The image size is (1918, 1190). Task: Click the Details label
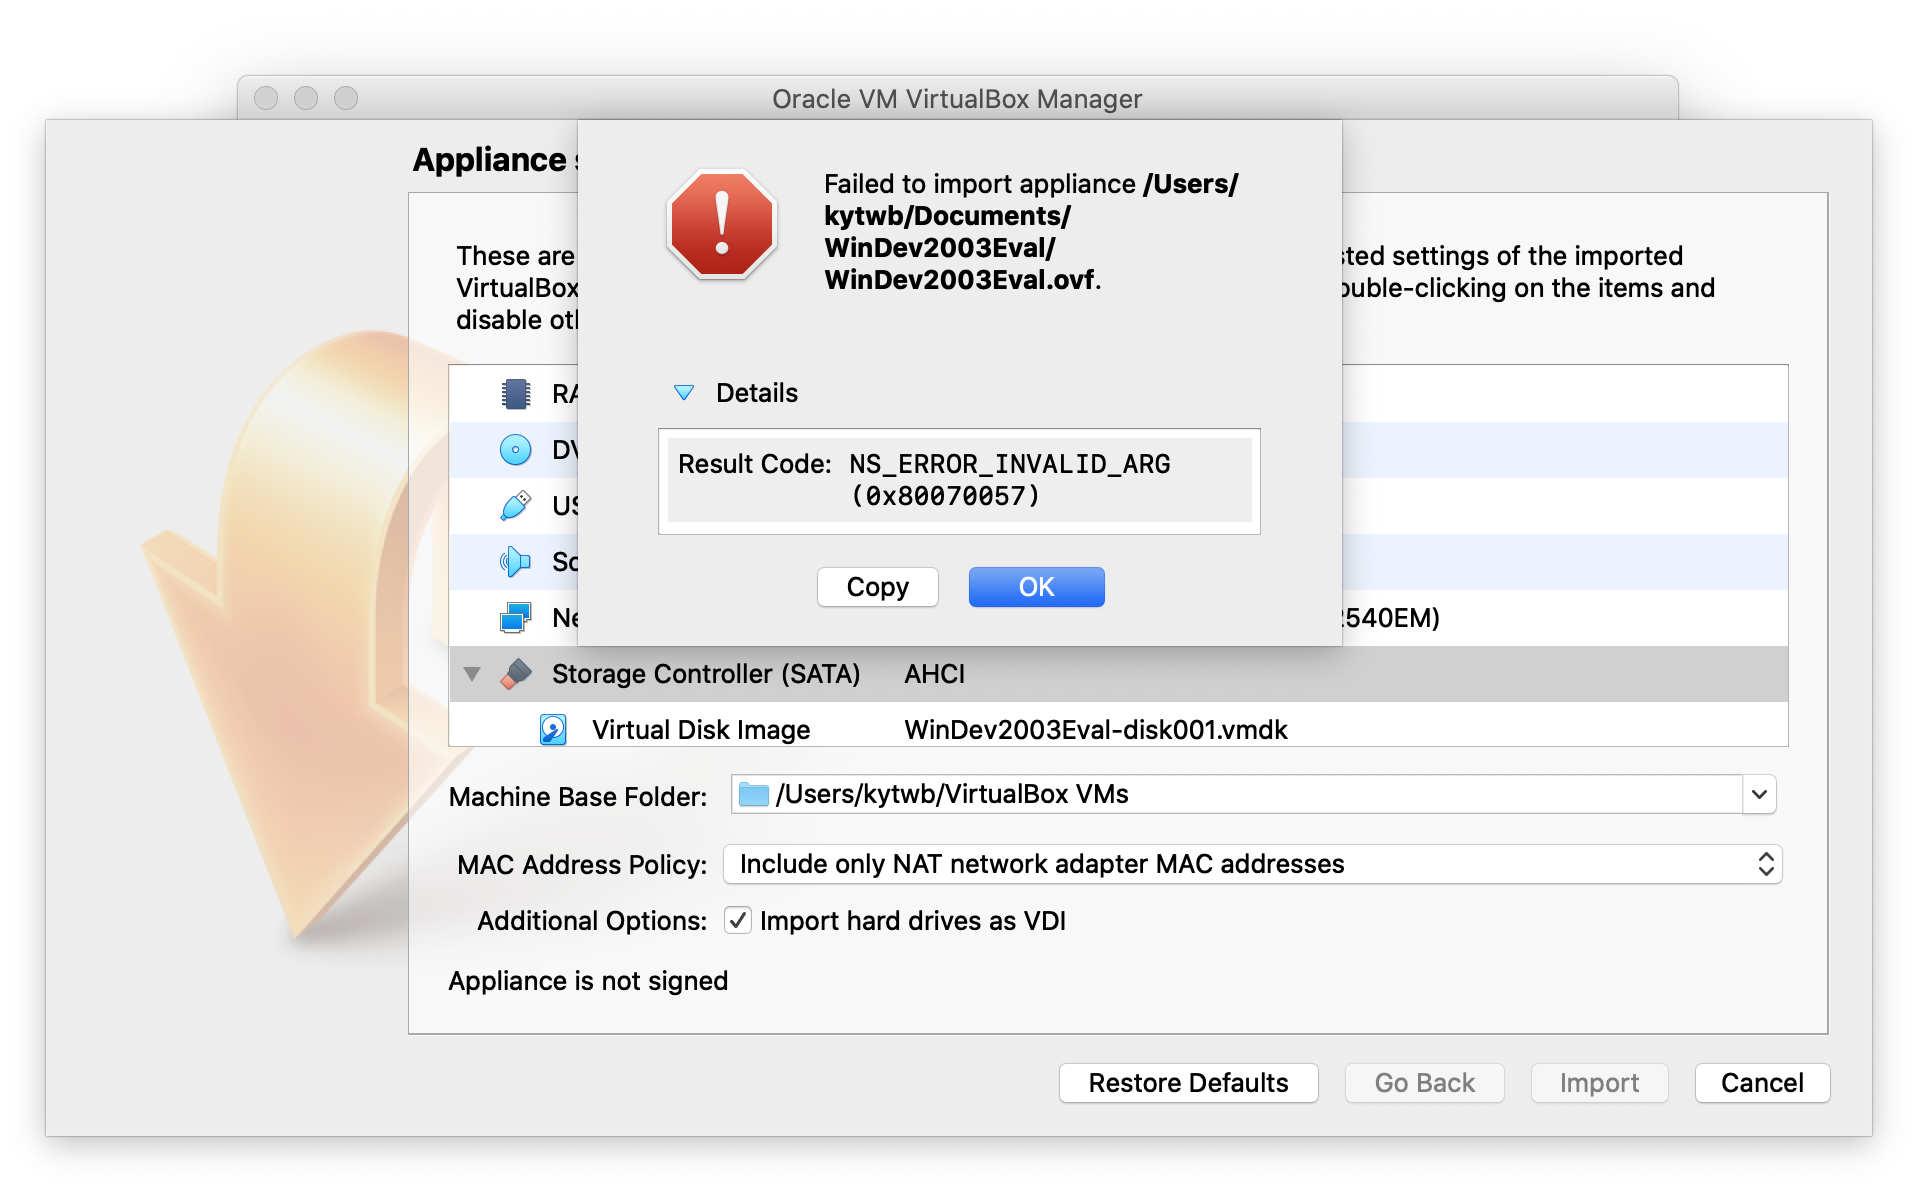click(x=757, y=393)
